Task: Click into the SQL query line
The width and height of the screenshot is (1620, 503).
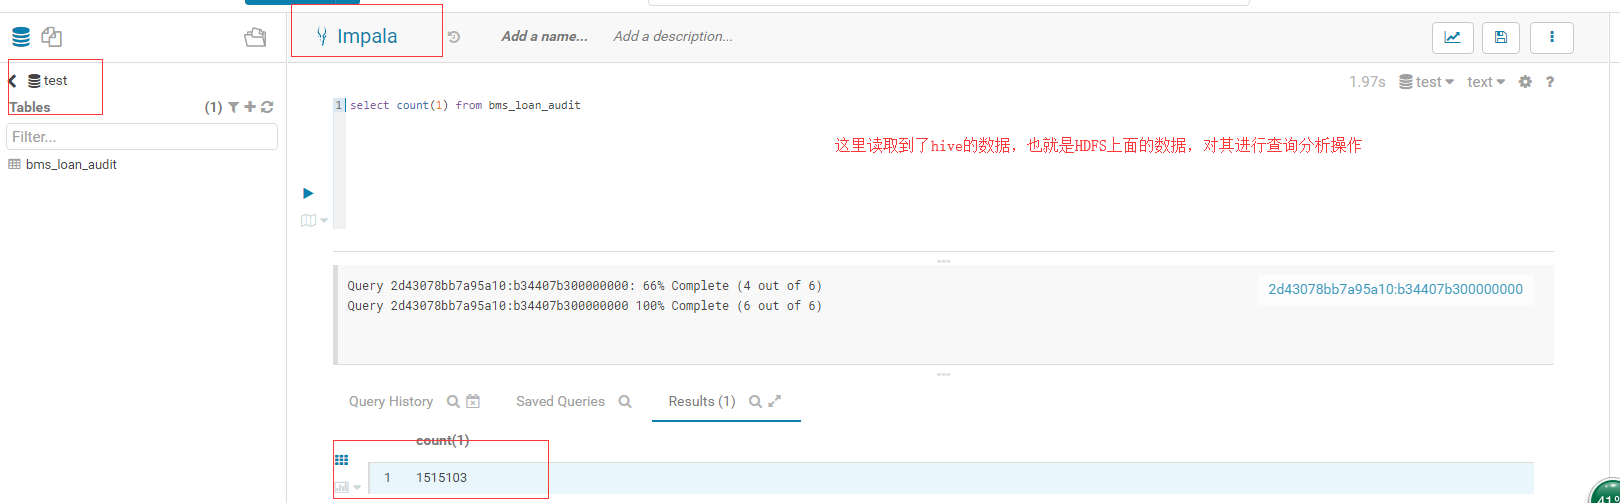Action: pyautogui.click(x=465, y=105)
